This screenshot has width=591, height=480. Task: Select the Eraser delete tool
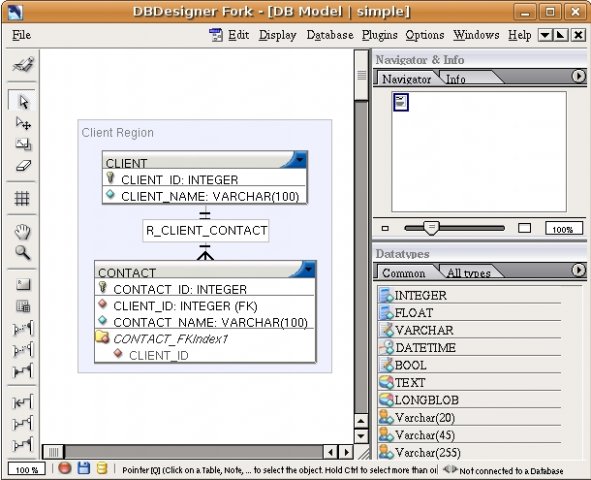coord(23,165)
